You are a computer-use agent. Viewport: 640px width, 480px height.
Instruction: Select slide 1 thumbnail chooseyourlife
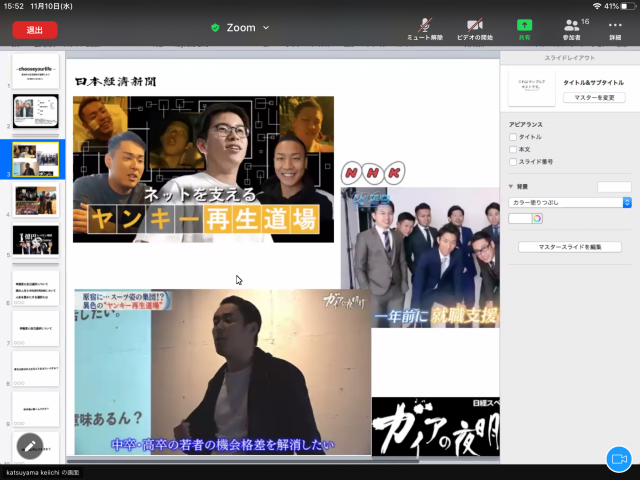pyautogui.click(x=36, y=71)
